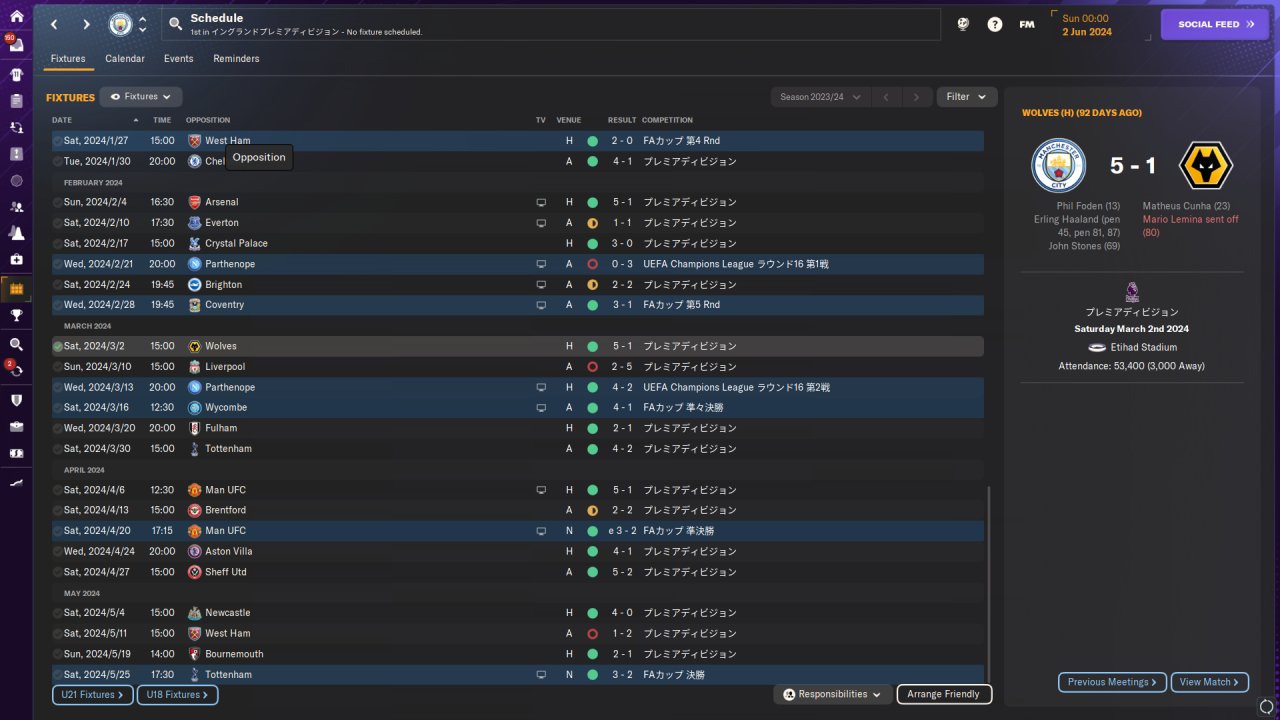Tick the checkbox for the Everton 2/10 fixture
1280x720 pixels.
click(57, 223)
